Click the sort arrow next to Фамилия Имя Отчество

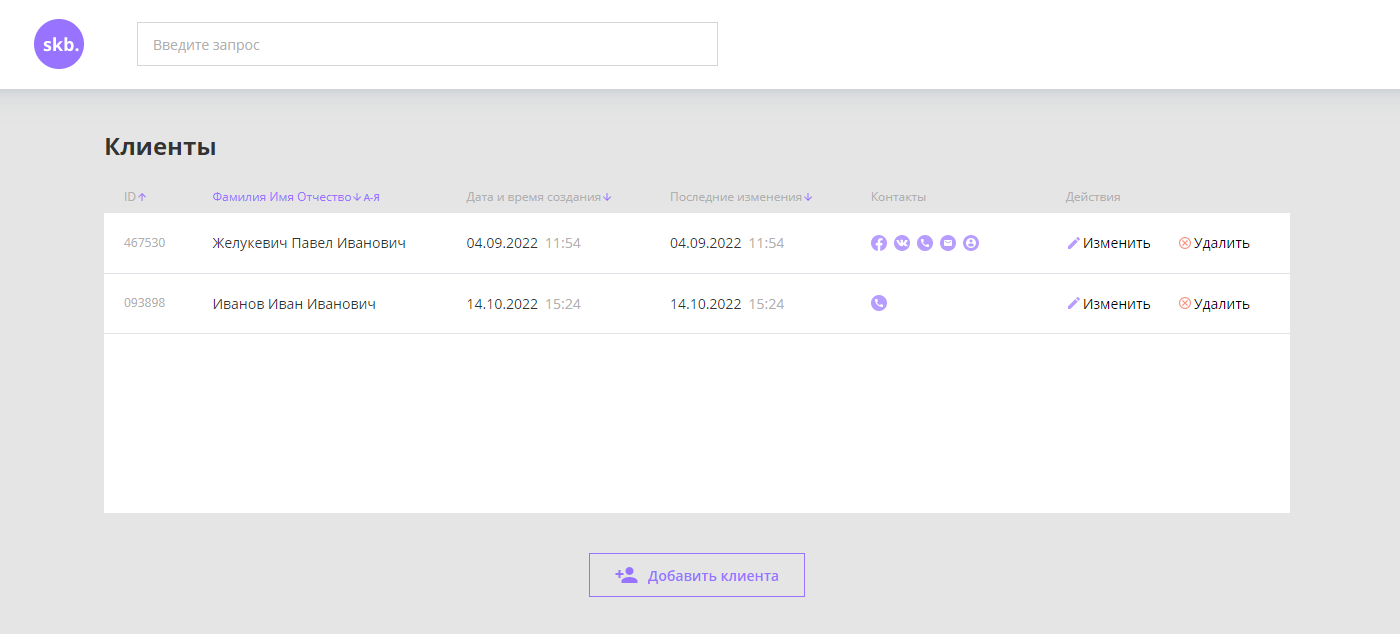(x=357, y=196)
